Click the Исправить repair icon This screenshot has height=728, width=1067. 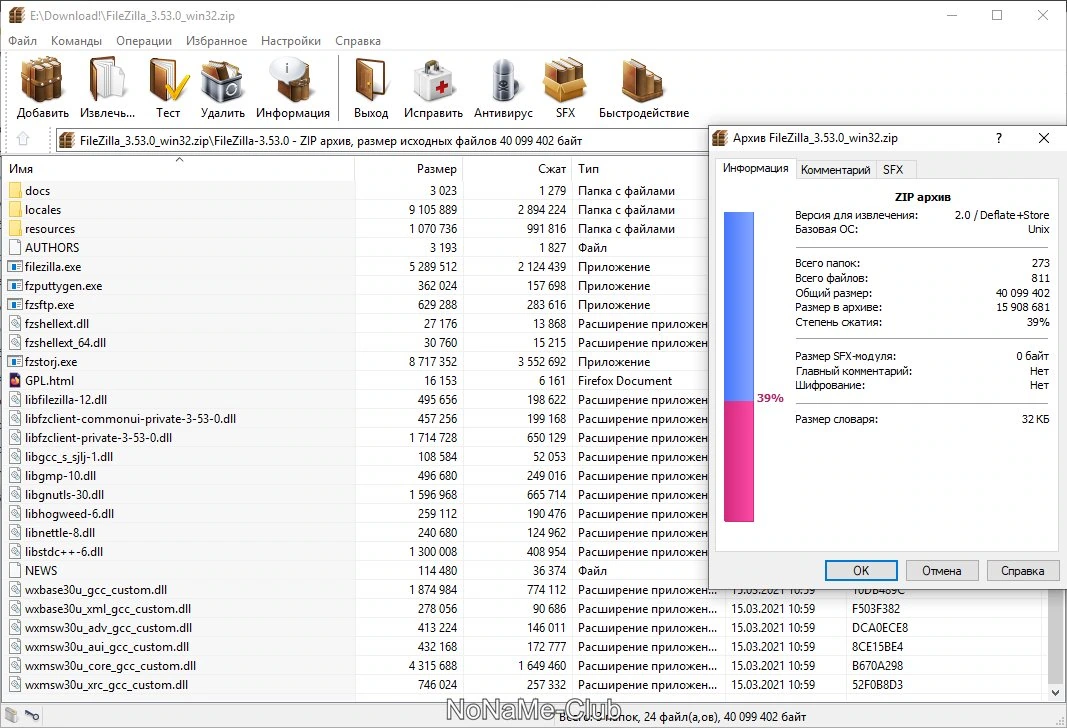point(433,80)
